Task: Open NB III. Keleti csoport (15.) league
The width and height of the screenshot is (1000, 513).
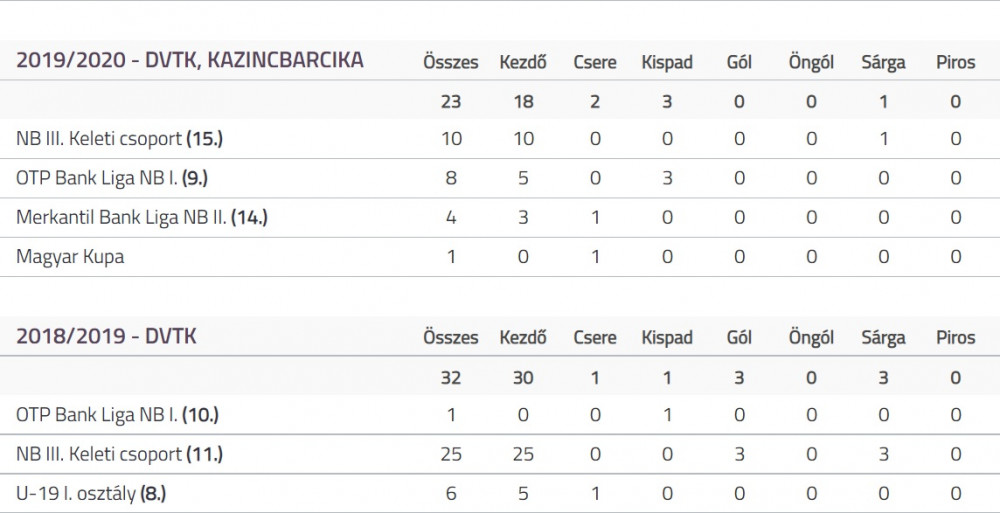Action: 119,139
